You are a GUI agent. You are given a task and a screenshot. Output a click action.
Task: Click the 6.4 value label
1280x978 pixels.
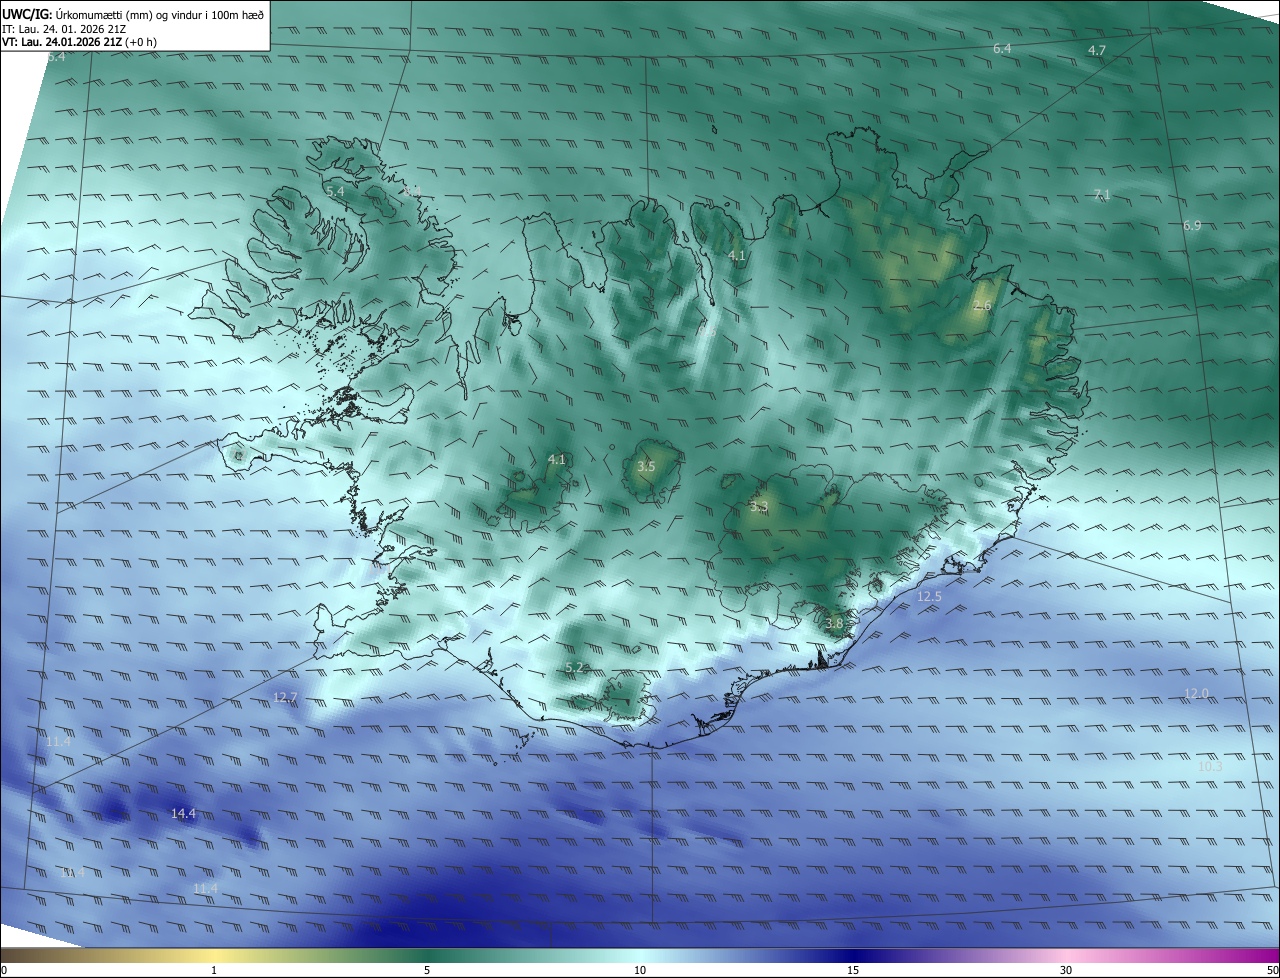1002,48
